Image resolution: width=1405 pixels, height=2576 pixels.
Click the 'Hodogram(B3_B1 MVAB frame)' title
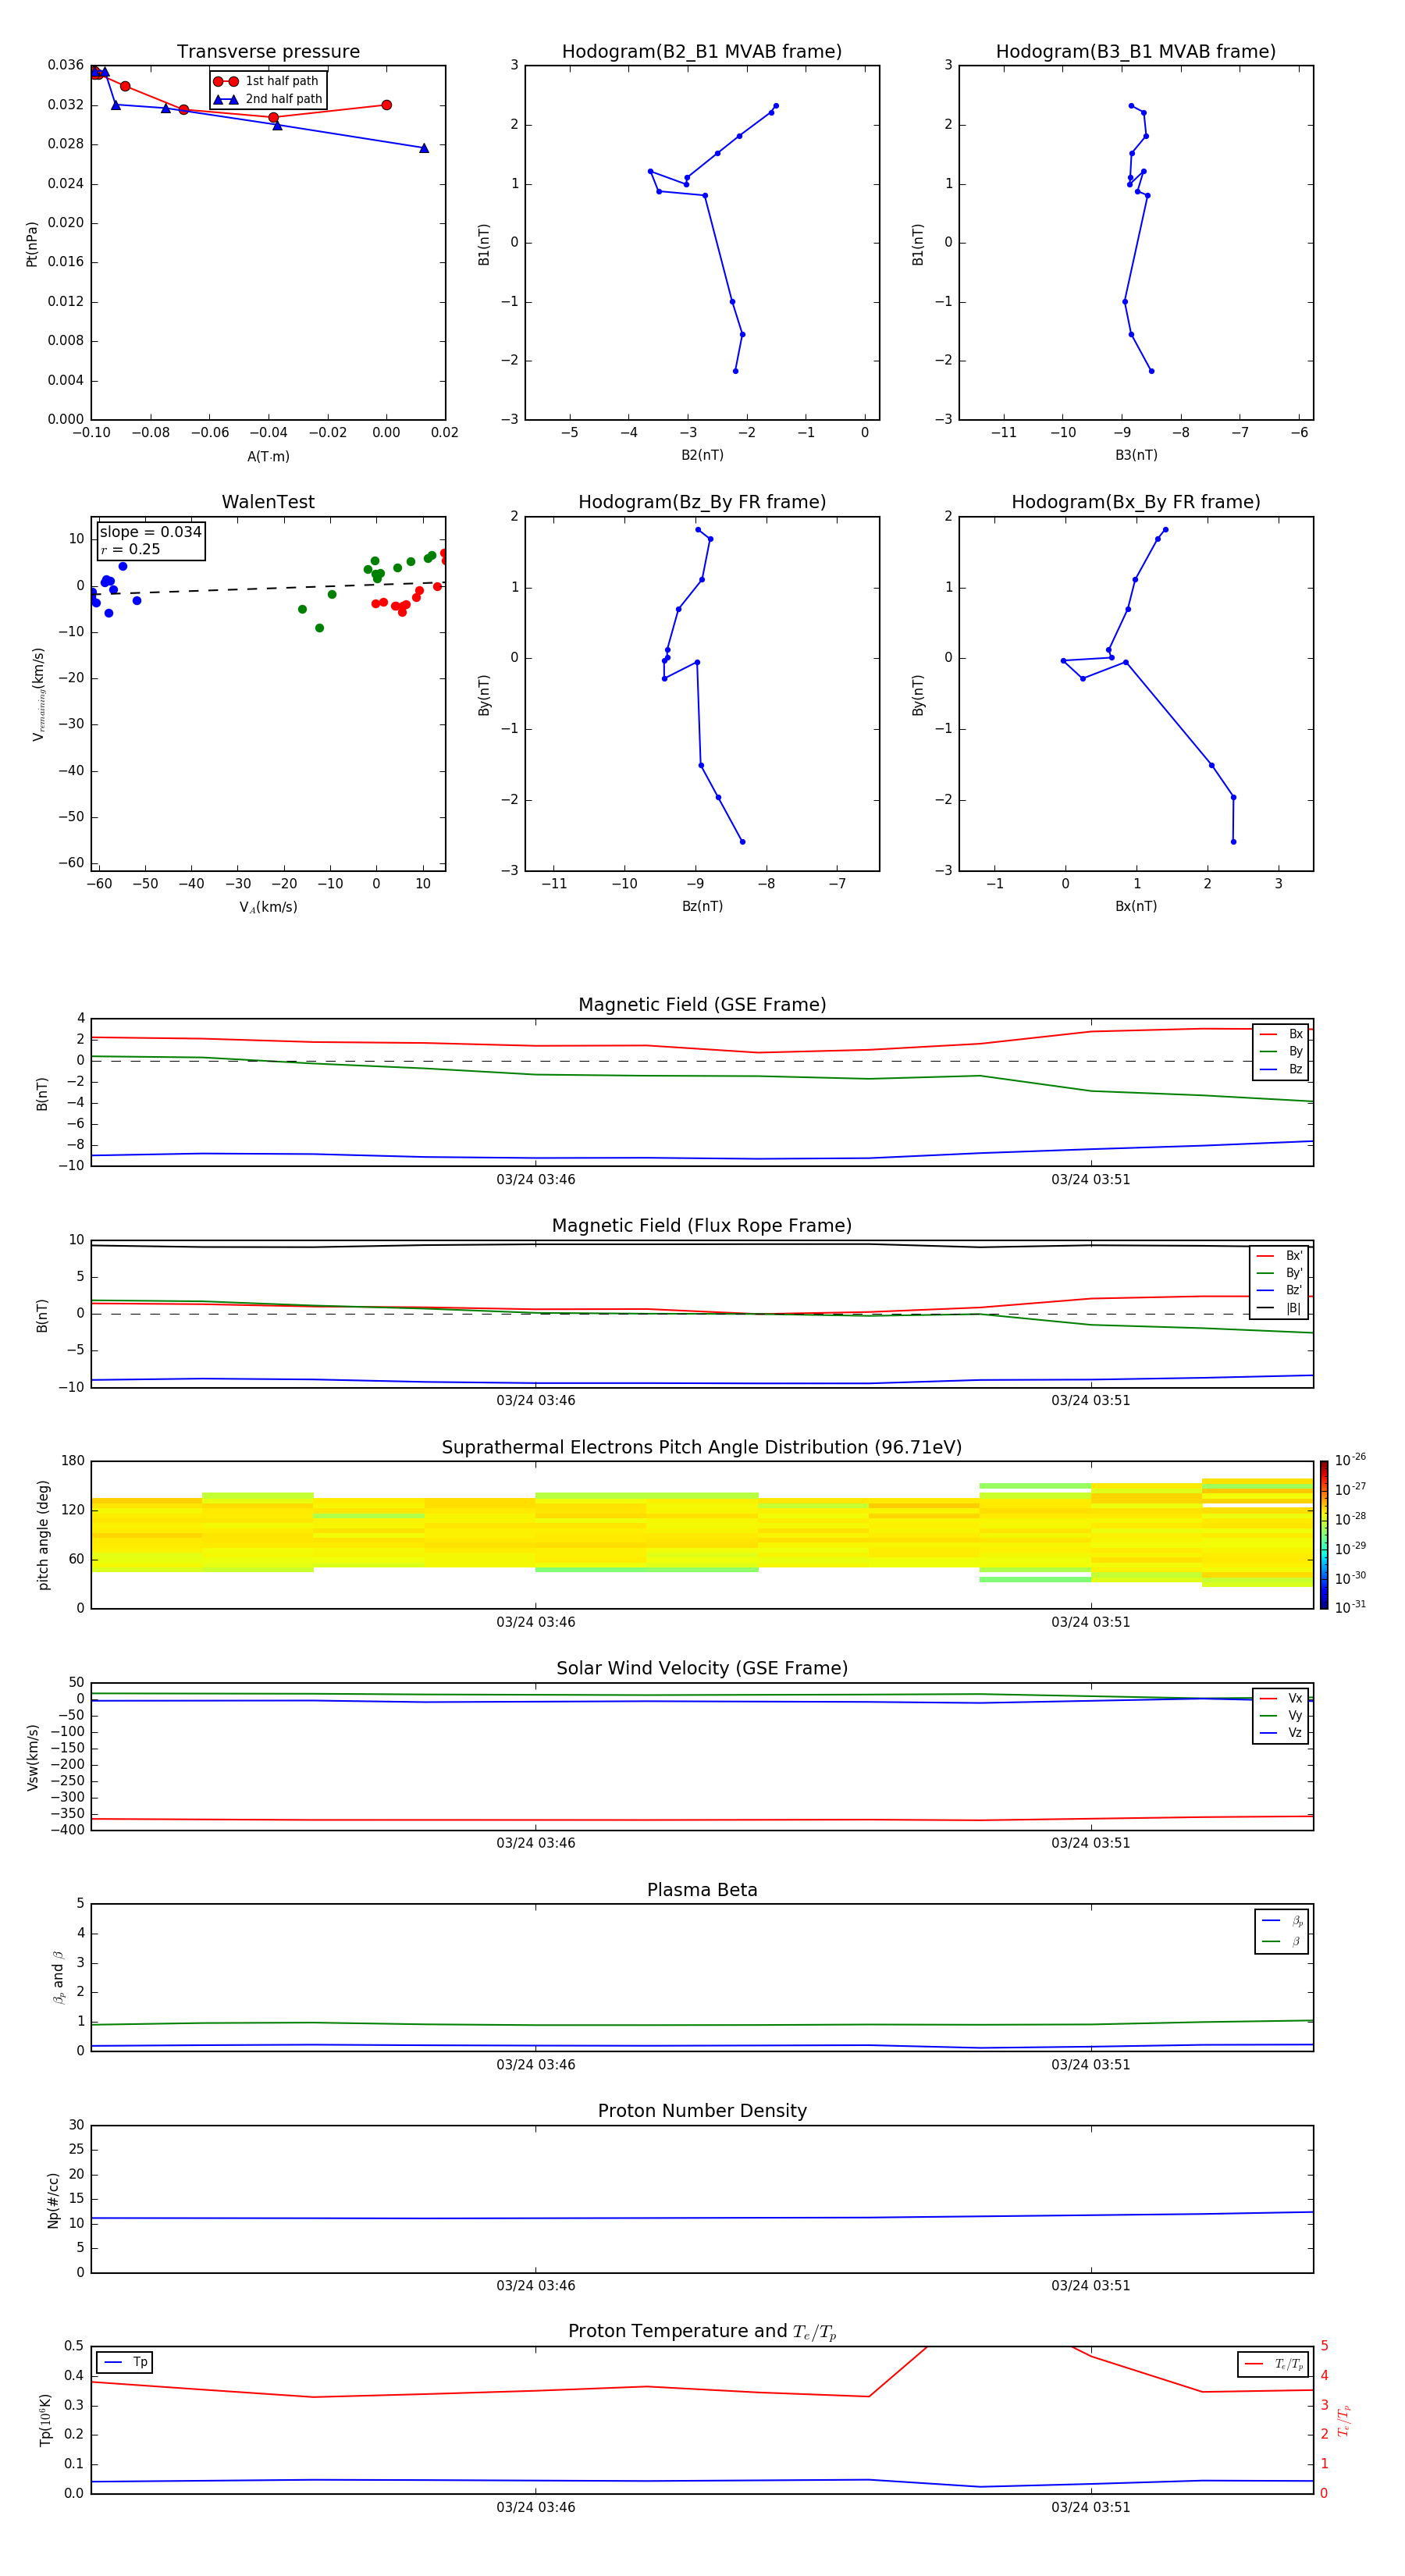[1136, 52]
